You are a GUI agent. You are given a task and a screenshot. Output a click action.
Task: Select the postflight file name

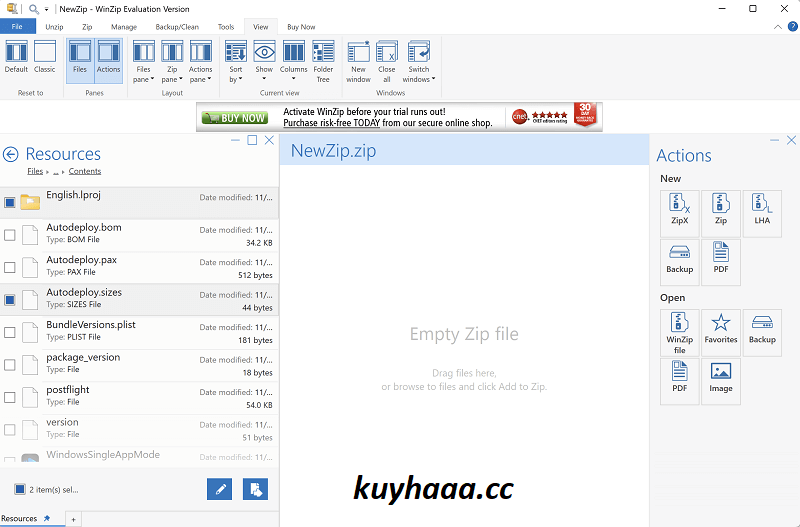(x=68, y=390)
